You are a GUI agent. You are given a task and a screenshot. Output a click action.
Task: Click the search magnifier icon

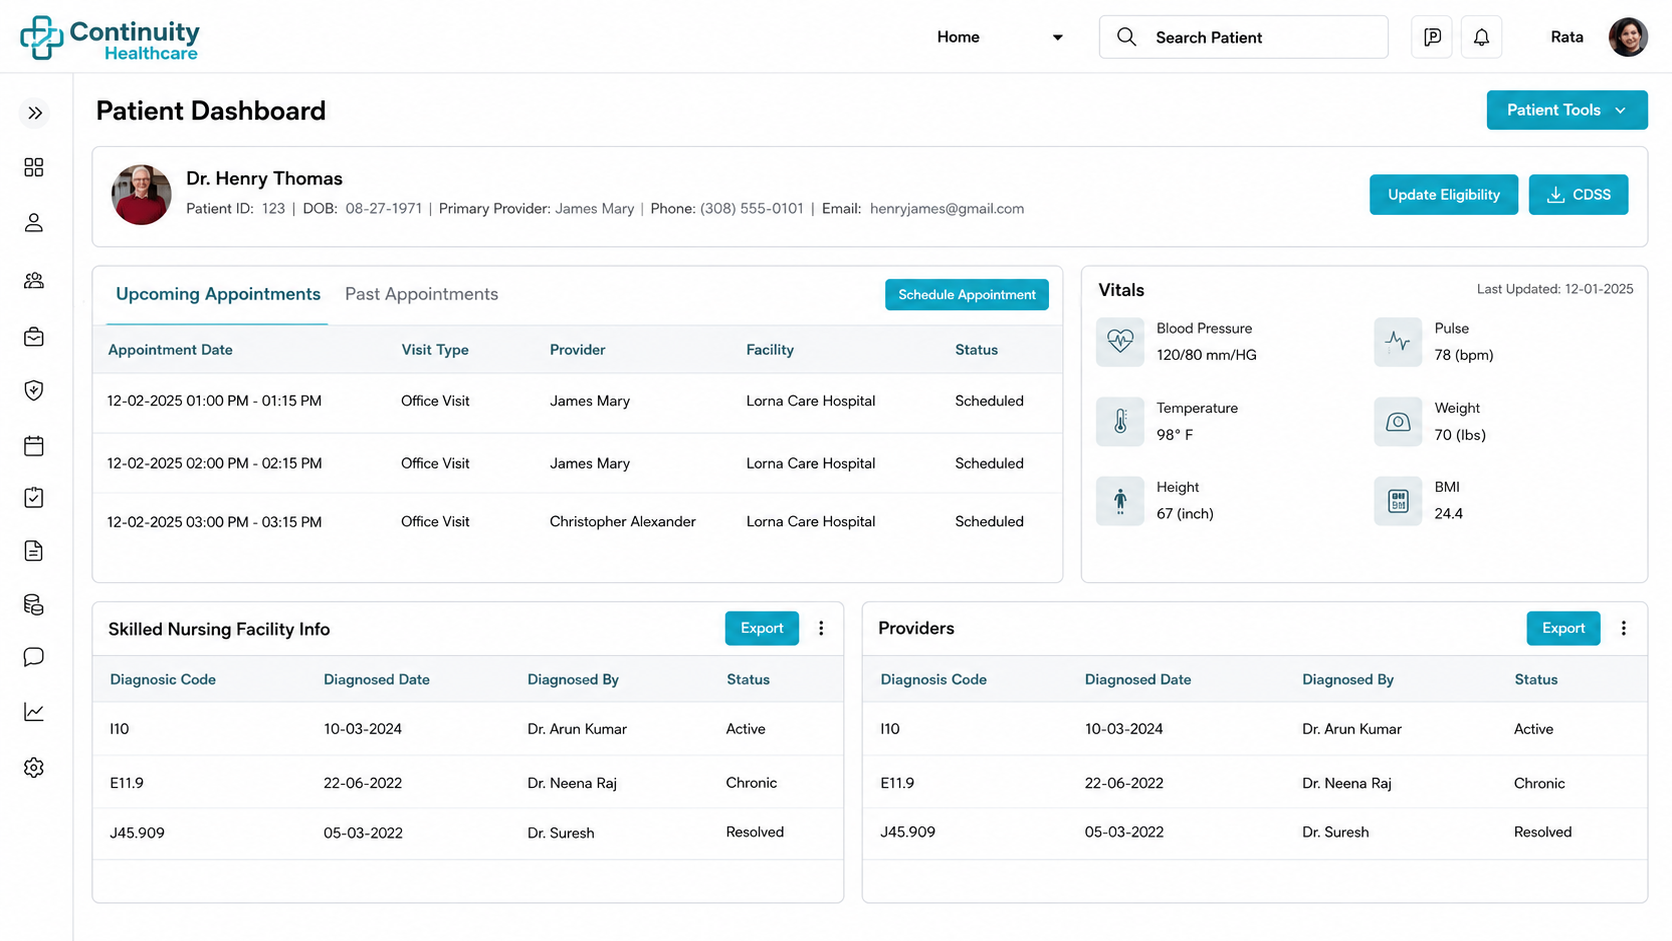[1127, 37]
